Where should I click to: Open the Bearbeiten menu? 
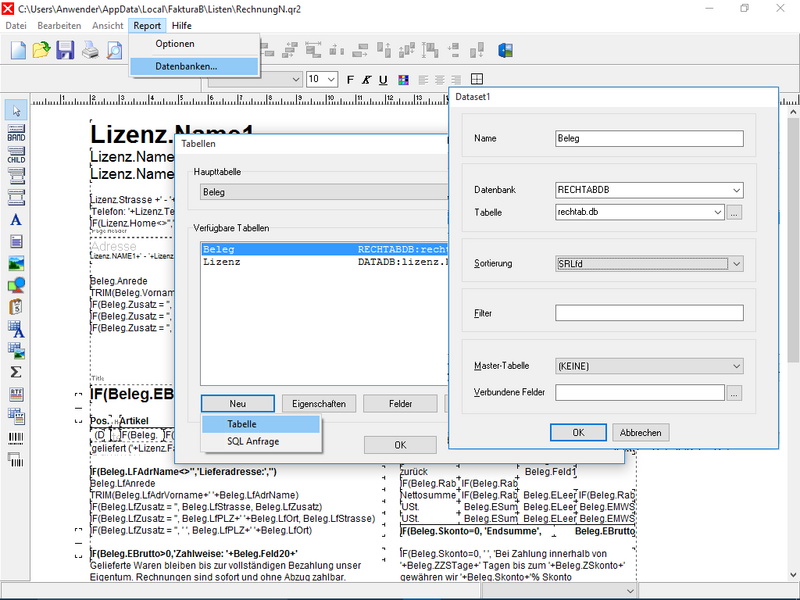coord(59,26)
